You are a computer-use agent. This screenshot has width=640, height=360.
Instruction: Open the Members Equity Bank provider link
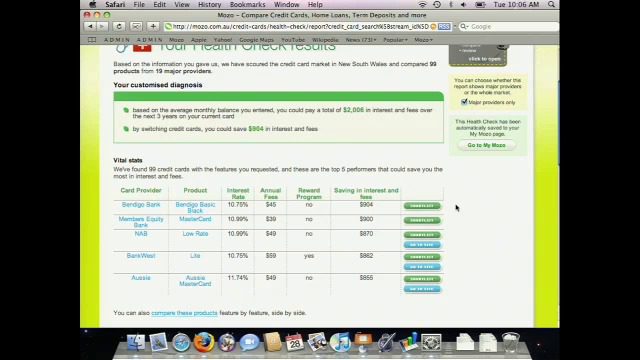141,222
